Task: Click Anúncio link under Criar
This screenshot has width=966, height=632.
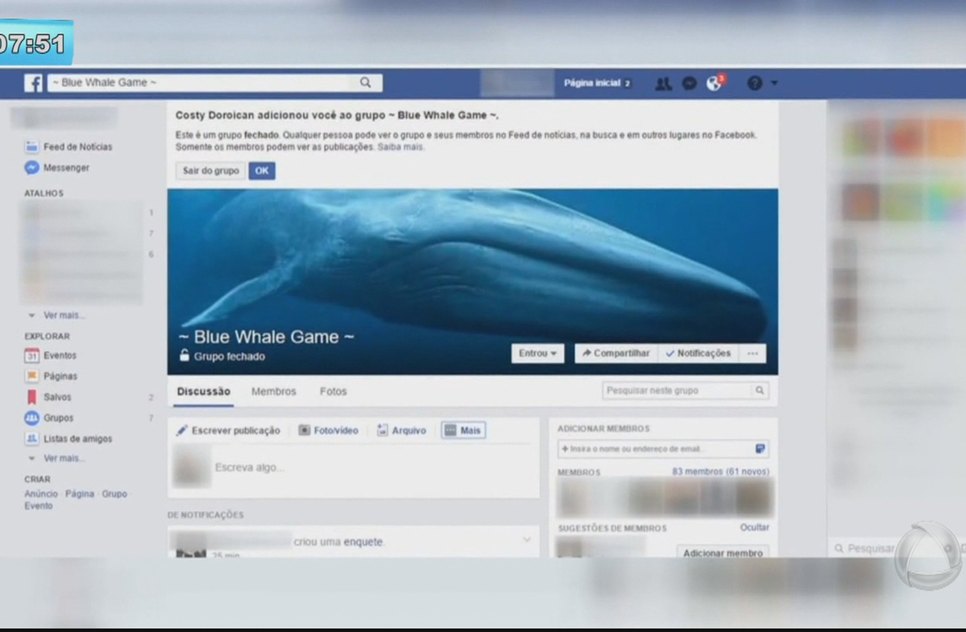Action: [41, 494]
